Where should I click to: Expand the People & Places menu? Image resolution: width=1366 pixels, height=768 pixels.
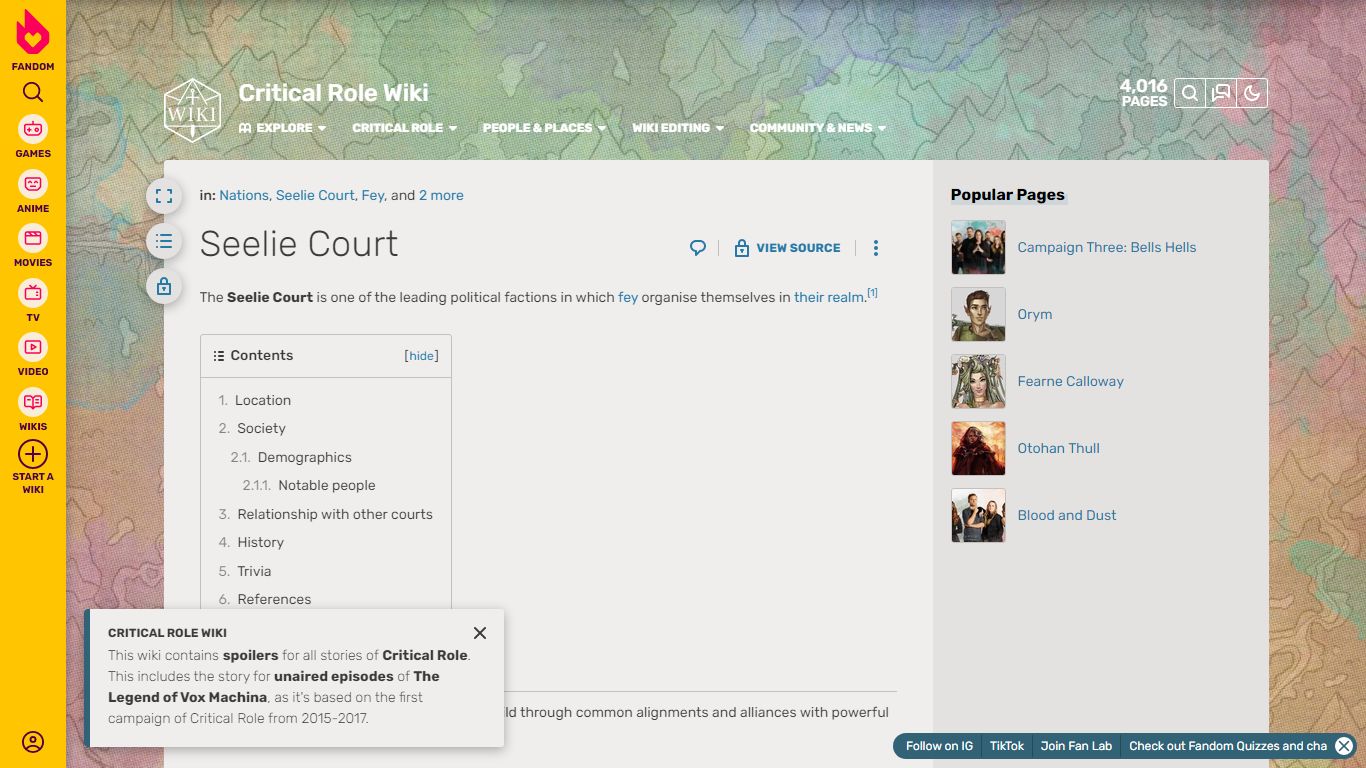[x=545, y=128]
